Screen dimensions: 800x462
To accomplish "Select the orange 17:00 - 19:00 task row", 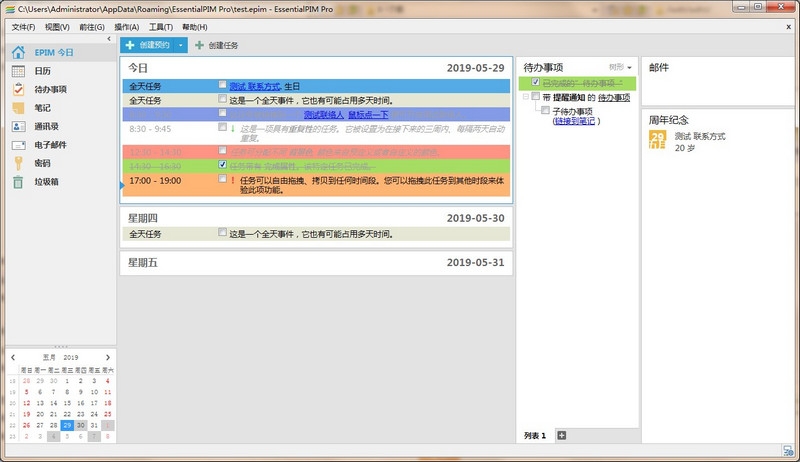I will (316, 185).
